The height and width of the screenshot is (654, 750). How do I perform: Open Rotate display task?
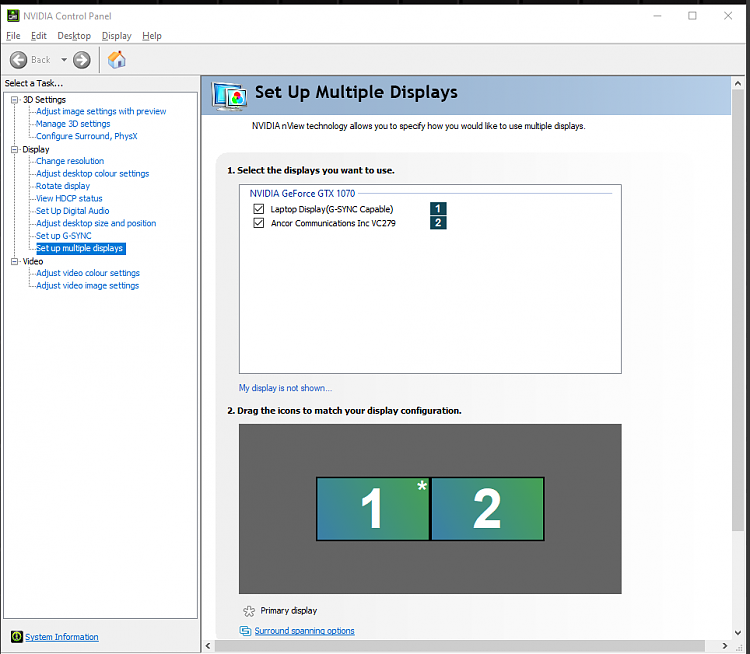(x=63, y=186)
